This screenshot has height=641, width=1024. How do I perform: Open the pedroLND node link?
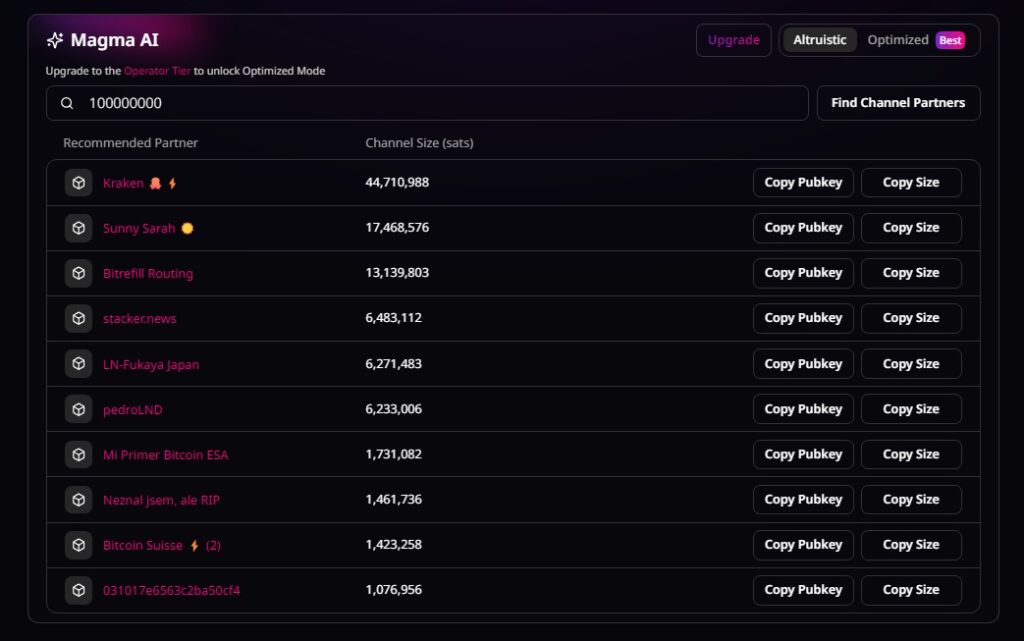click(133, 410)
